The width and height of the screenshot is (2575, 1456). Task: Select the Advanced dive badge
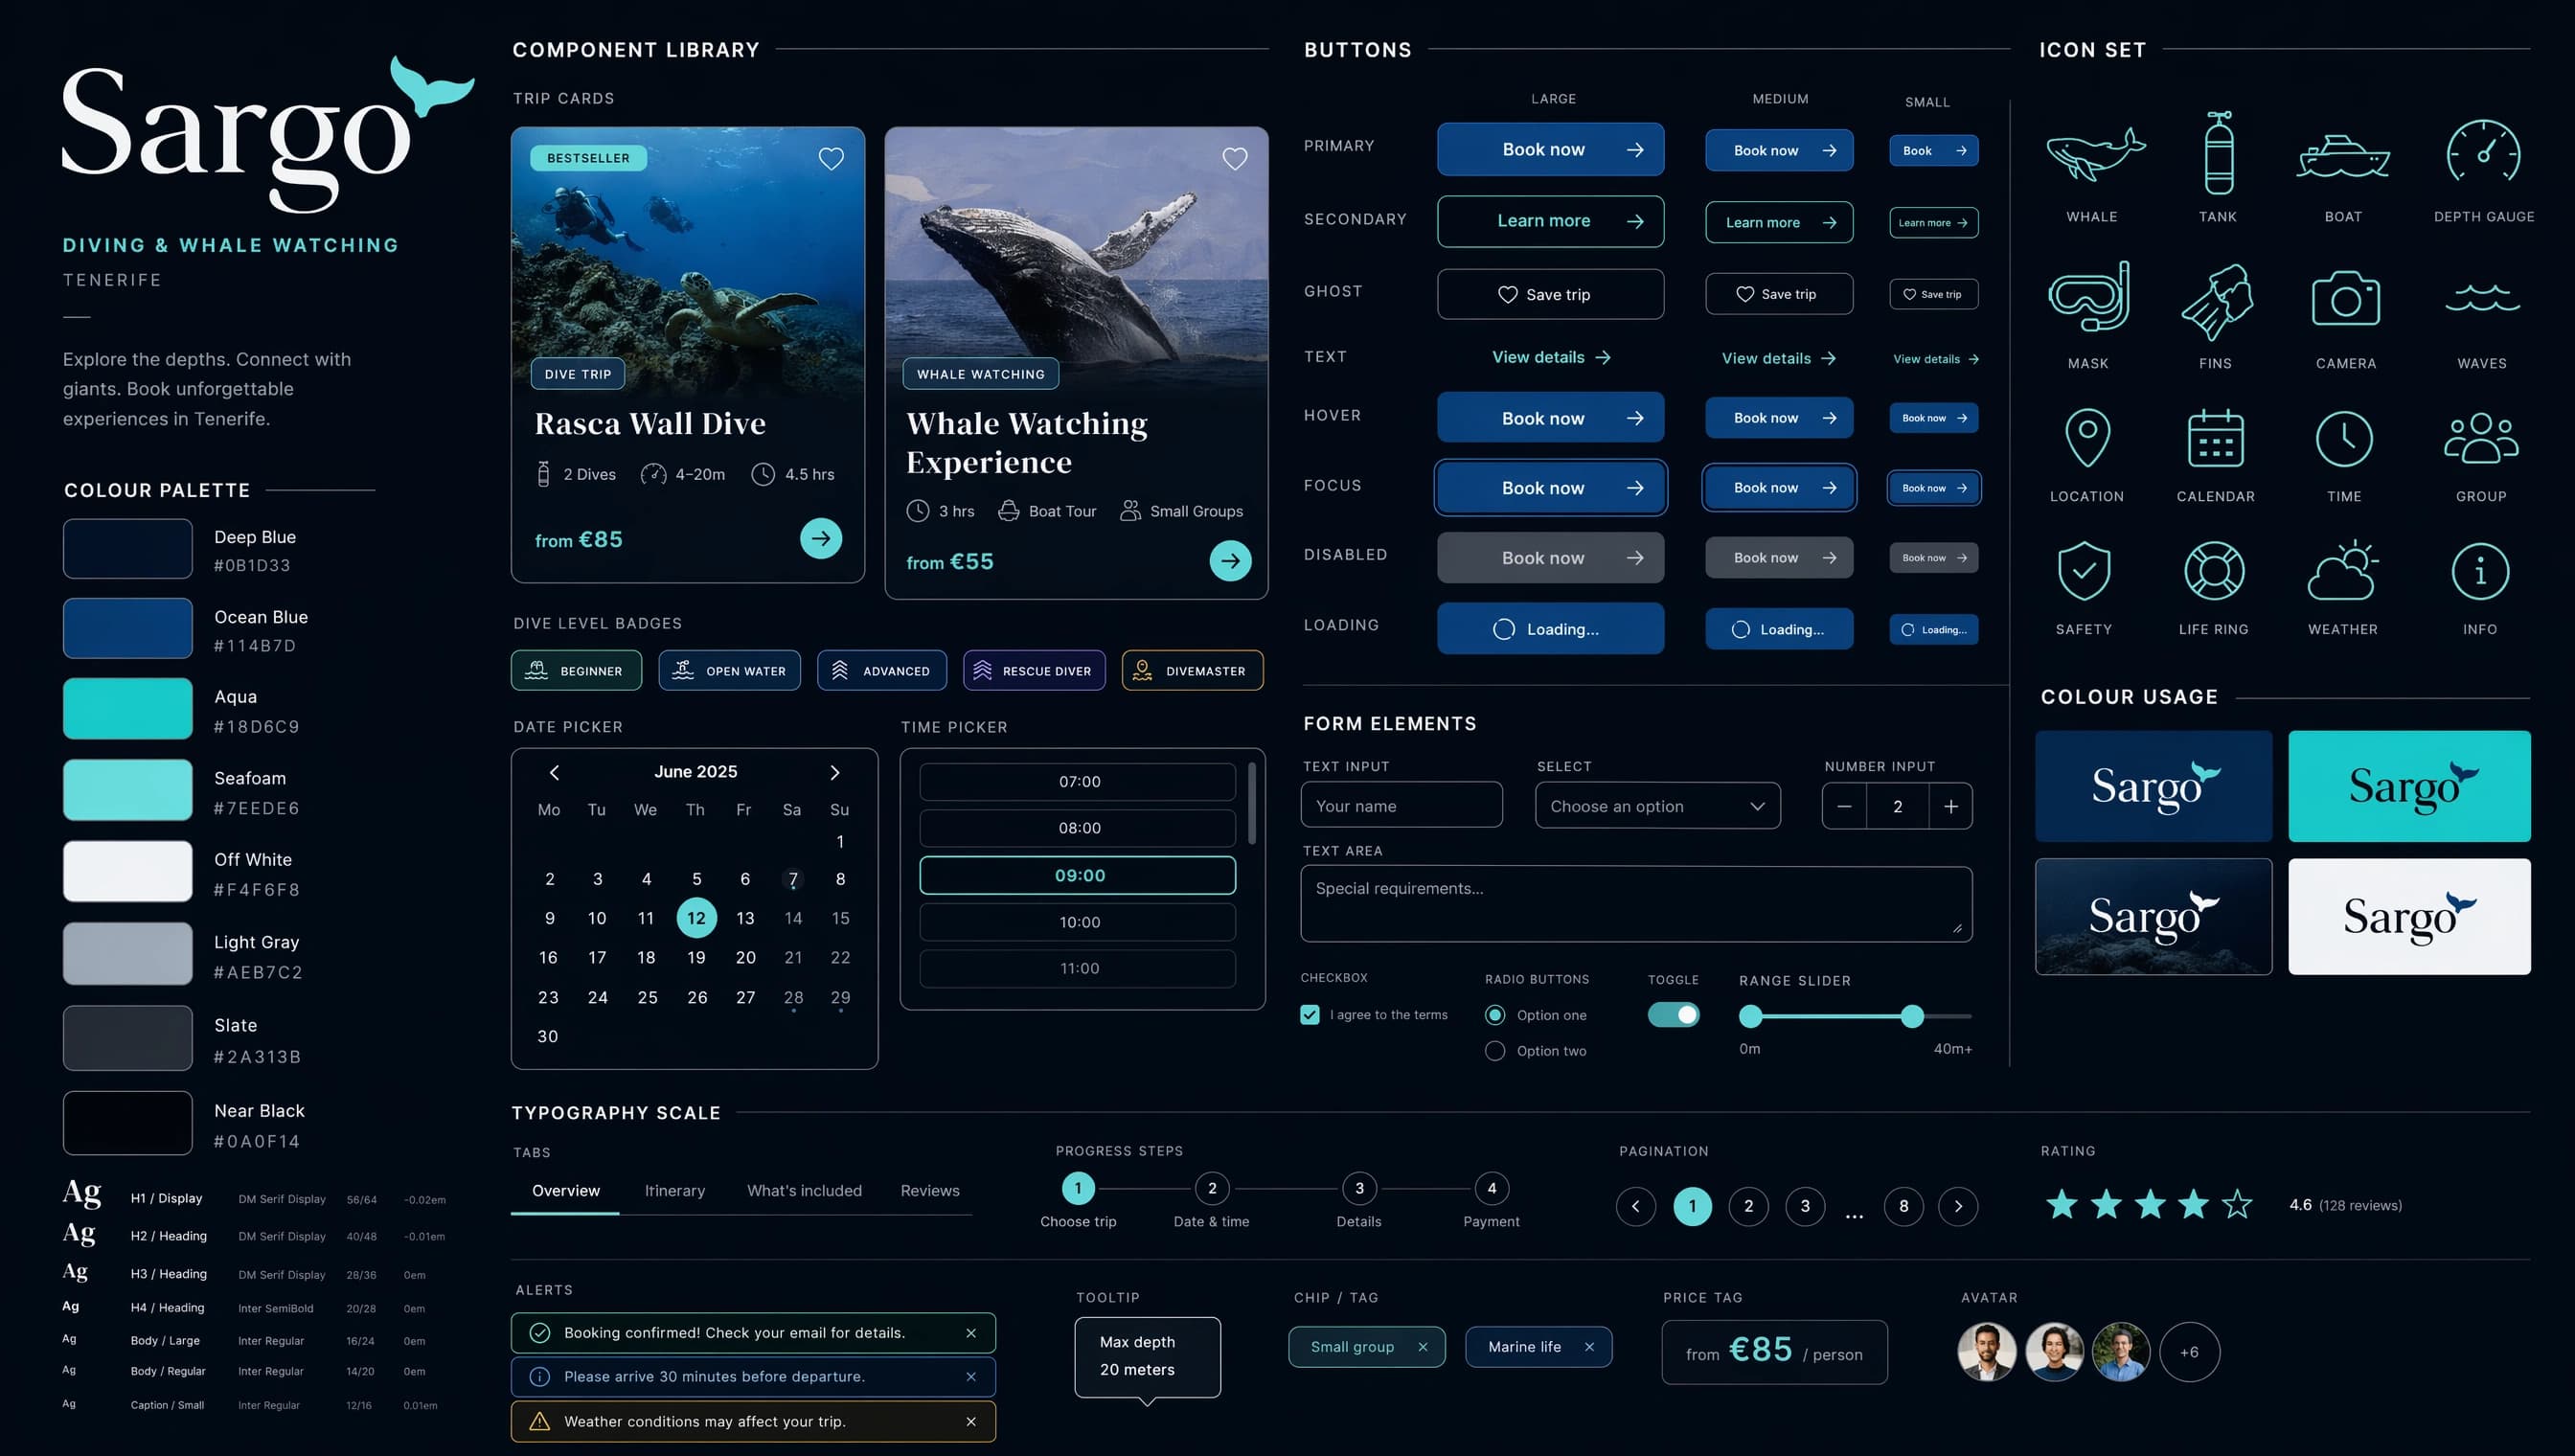(x=881, y=671)
